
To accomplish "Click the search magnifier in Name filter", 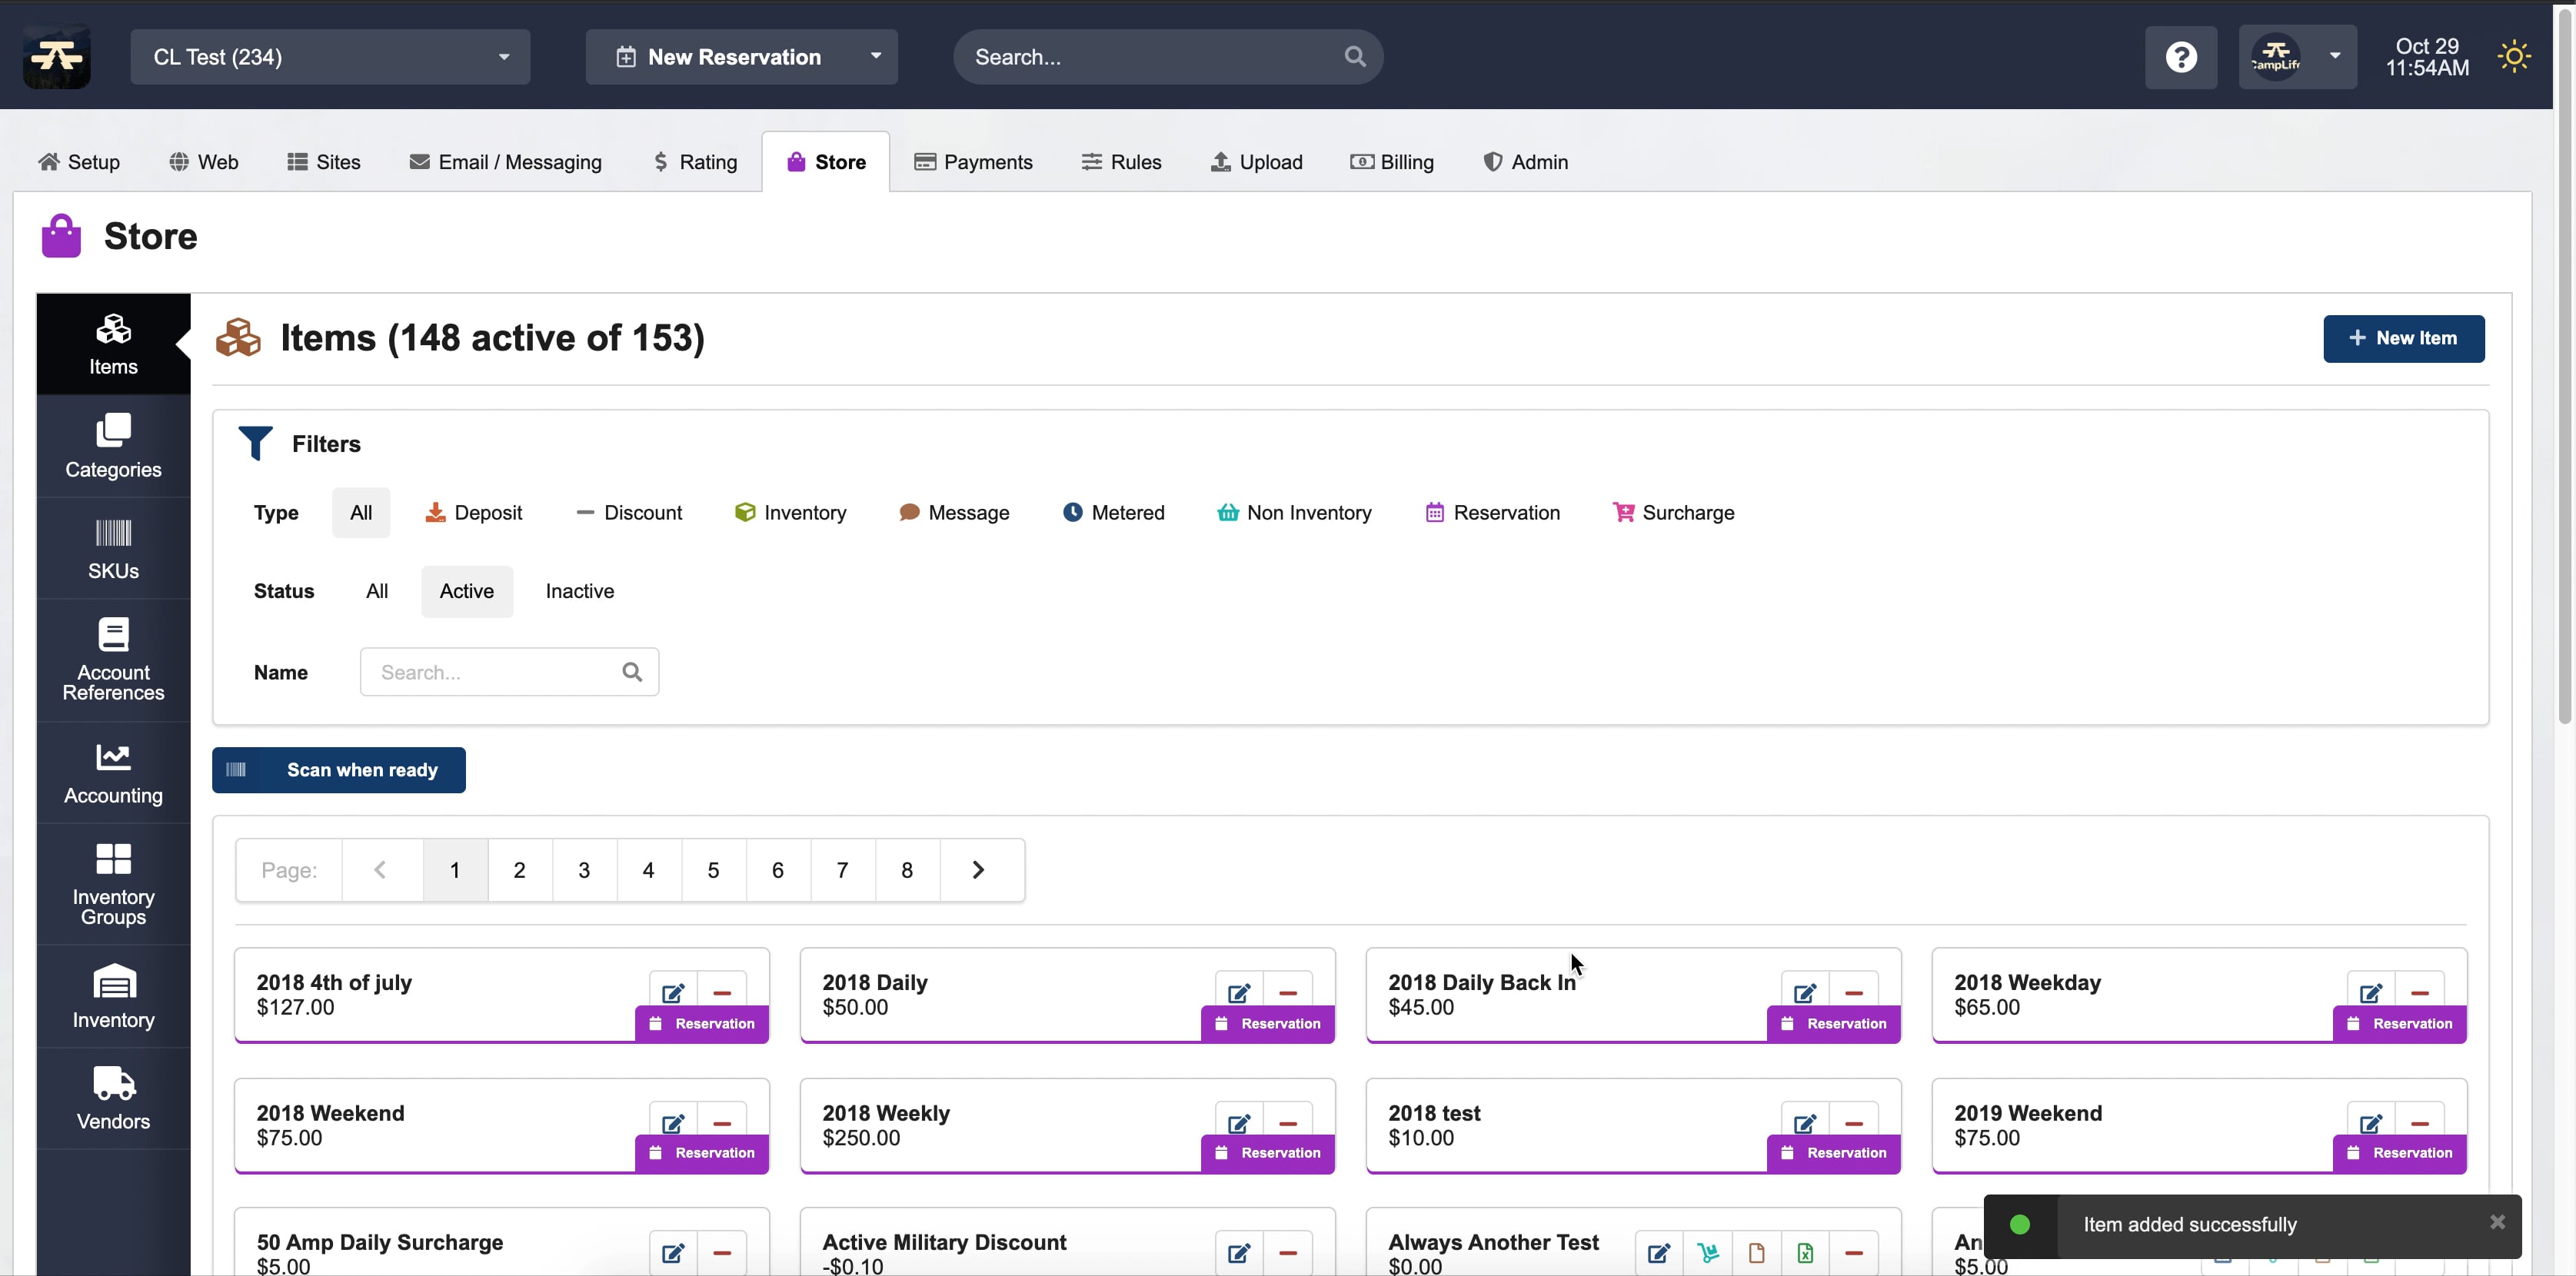I will click(632, 672).
